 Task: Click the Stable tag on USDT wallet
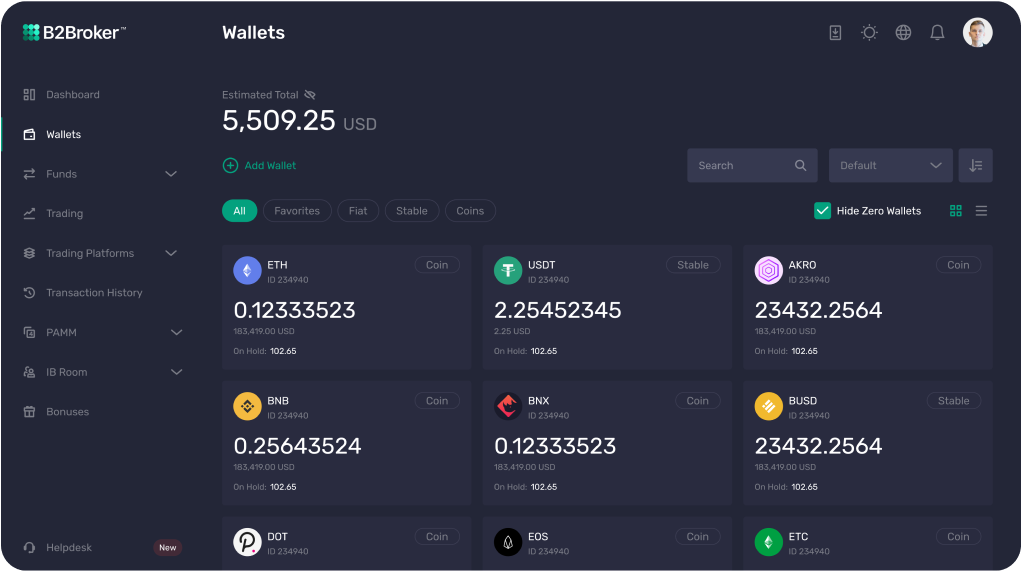pyautogui.click(x=693, y=265)
